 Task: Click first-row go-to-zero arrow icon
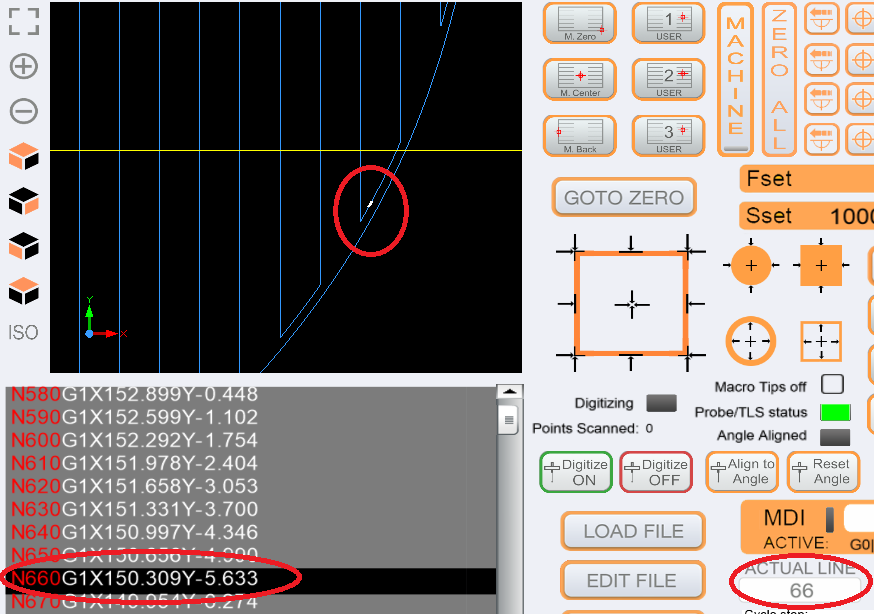(x=822, y=19)
